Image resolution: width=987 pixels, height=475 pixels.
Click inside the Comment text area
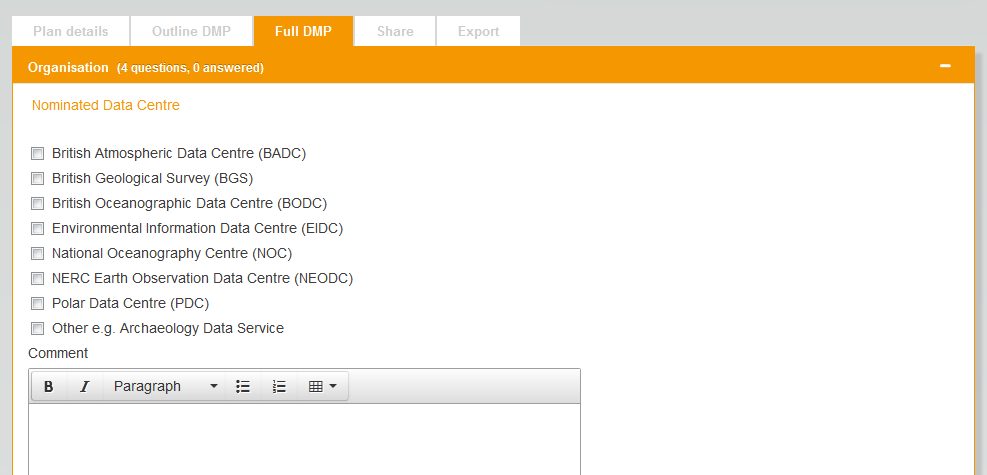click(x=304, y=438)
